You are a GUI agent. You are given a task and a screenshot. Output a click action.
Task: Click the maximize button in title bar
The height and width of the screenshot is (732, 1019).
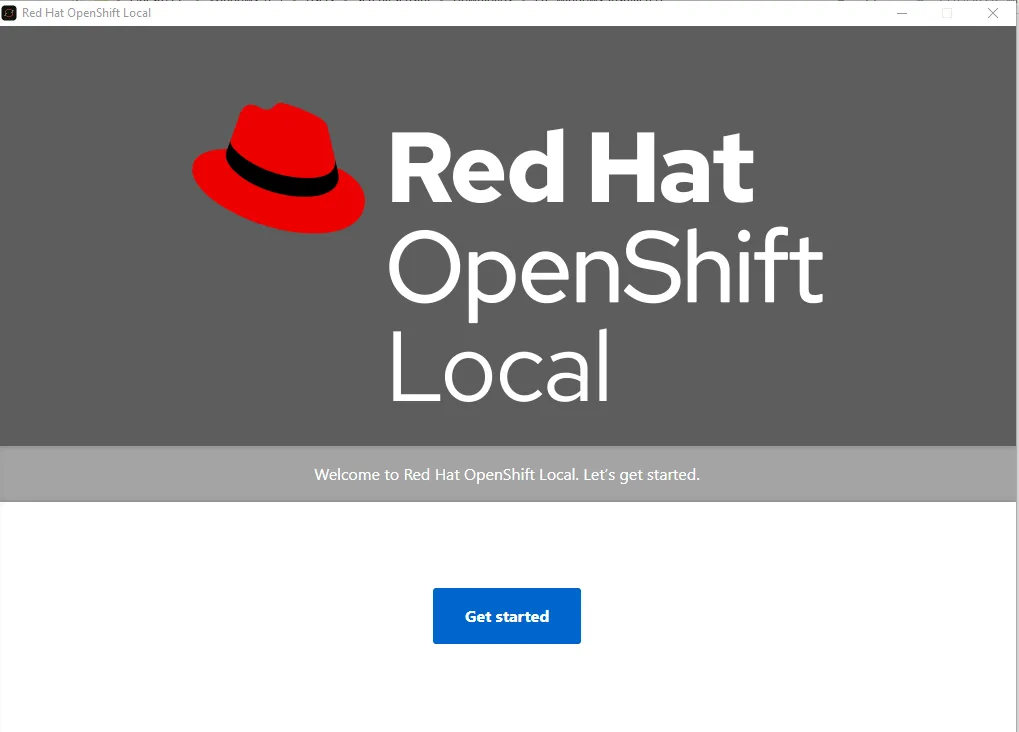point(948,13)
